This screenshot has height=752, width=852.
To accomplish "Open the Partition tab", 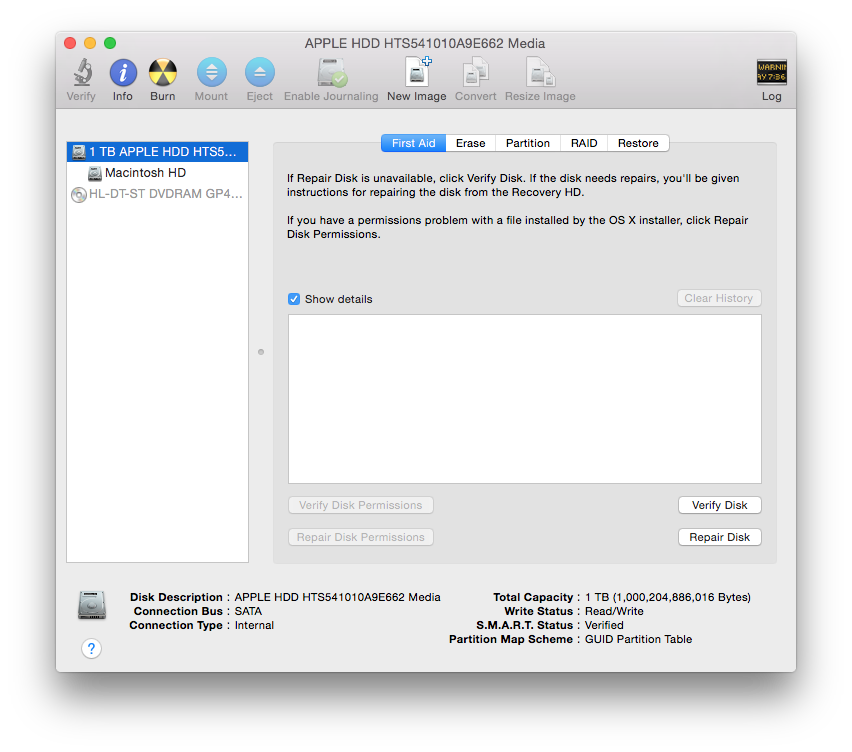I will point(528,143).
